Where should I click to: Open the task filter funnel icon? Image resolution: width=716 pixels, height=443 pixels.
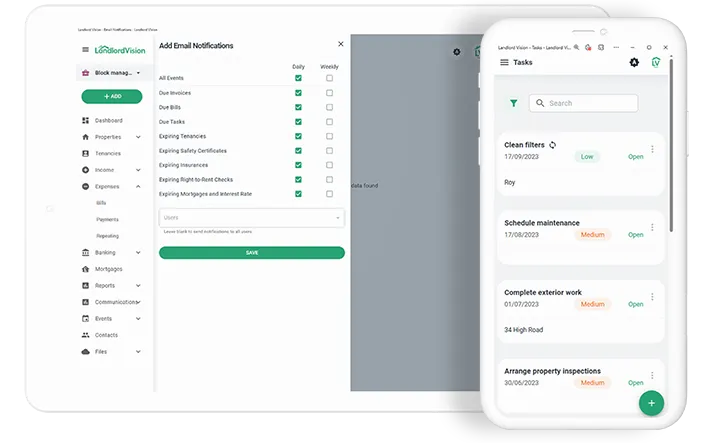pos(514,103)
